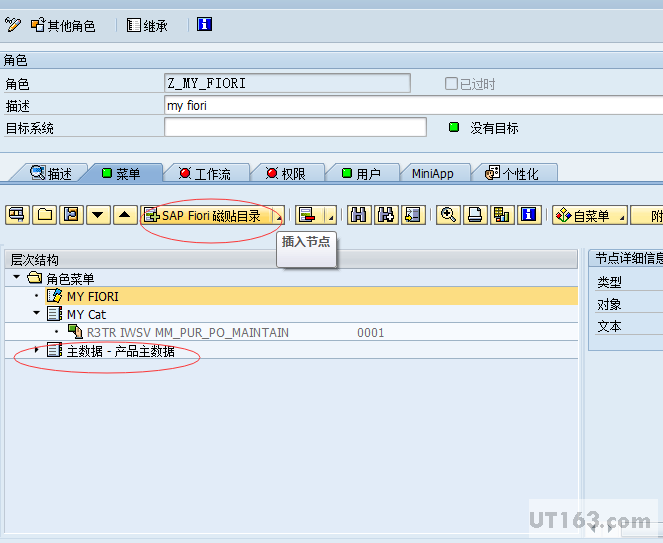Open the dropdown arrow beside delete node icon

pos(331,216)
